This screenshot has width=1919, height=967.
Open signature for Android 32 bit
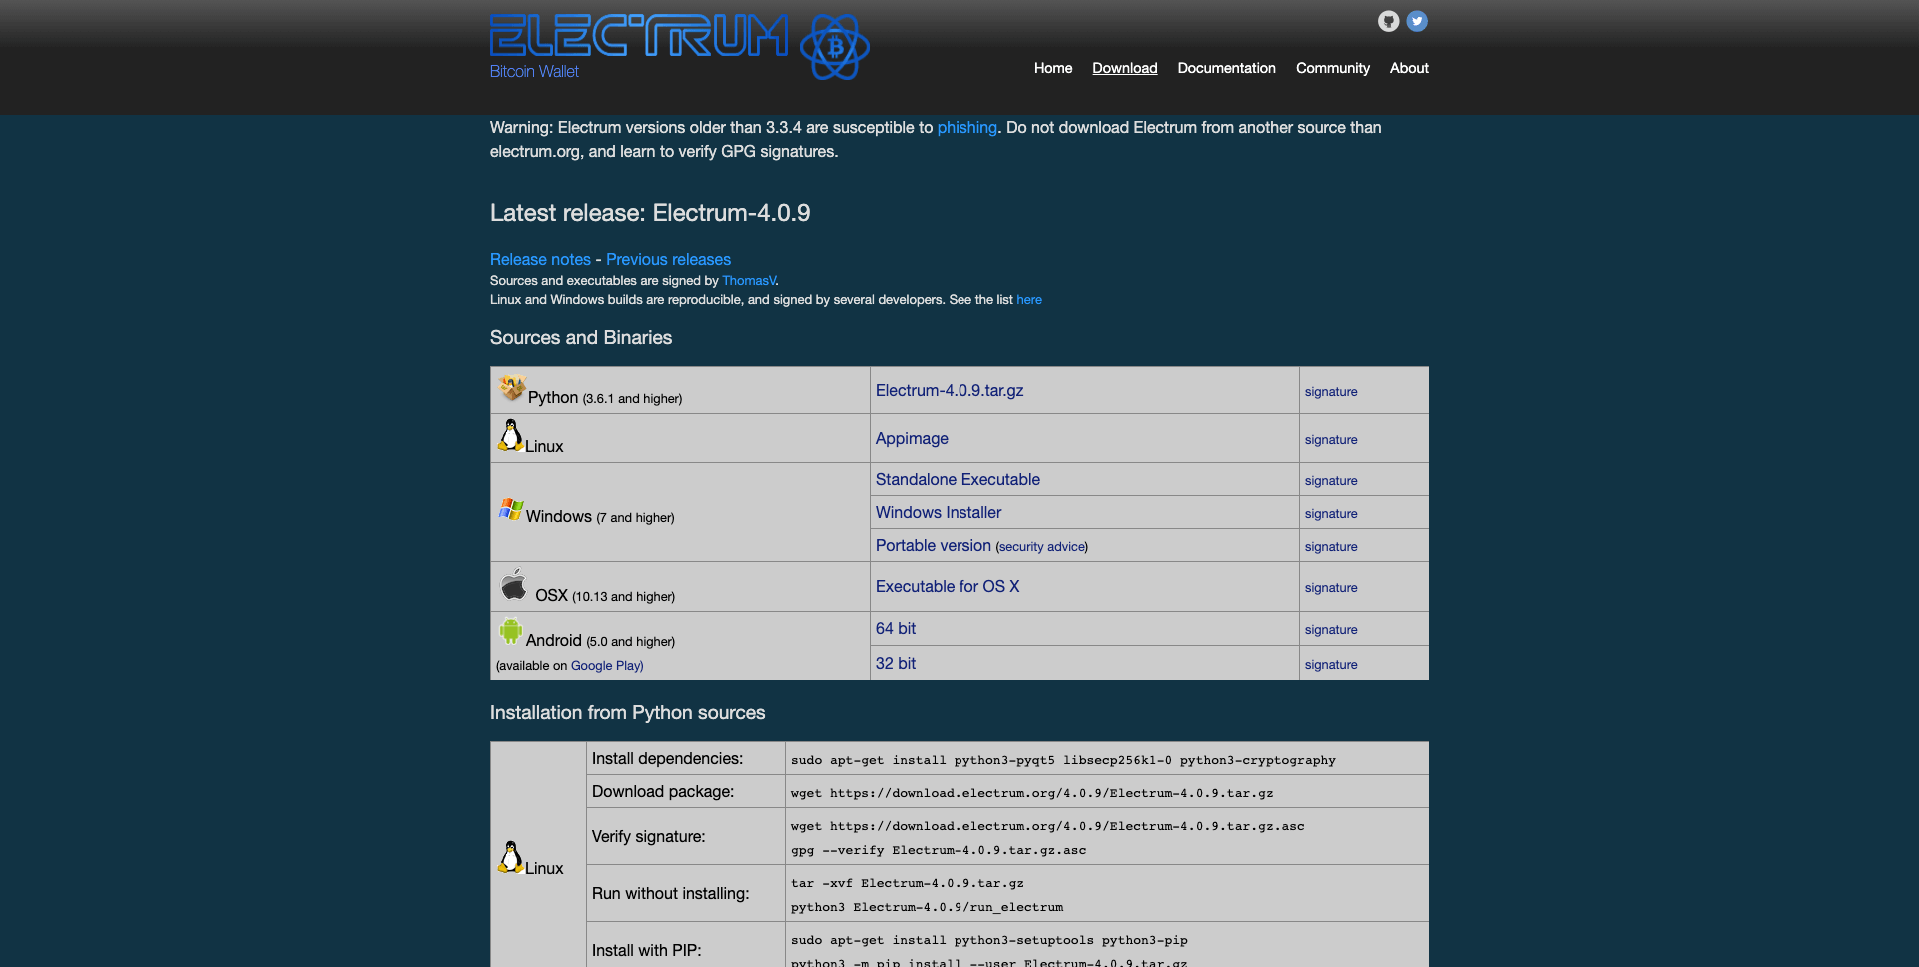click(1331, 665)
